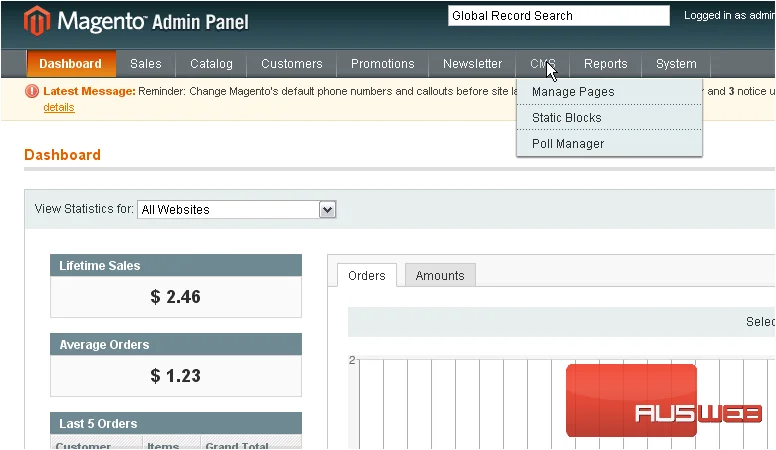Image resolution: width=776 pixels, height=450 pixels.
Task: Choose Poll Manager from the CMS dropdown
Action: [609, 144]
